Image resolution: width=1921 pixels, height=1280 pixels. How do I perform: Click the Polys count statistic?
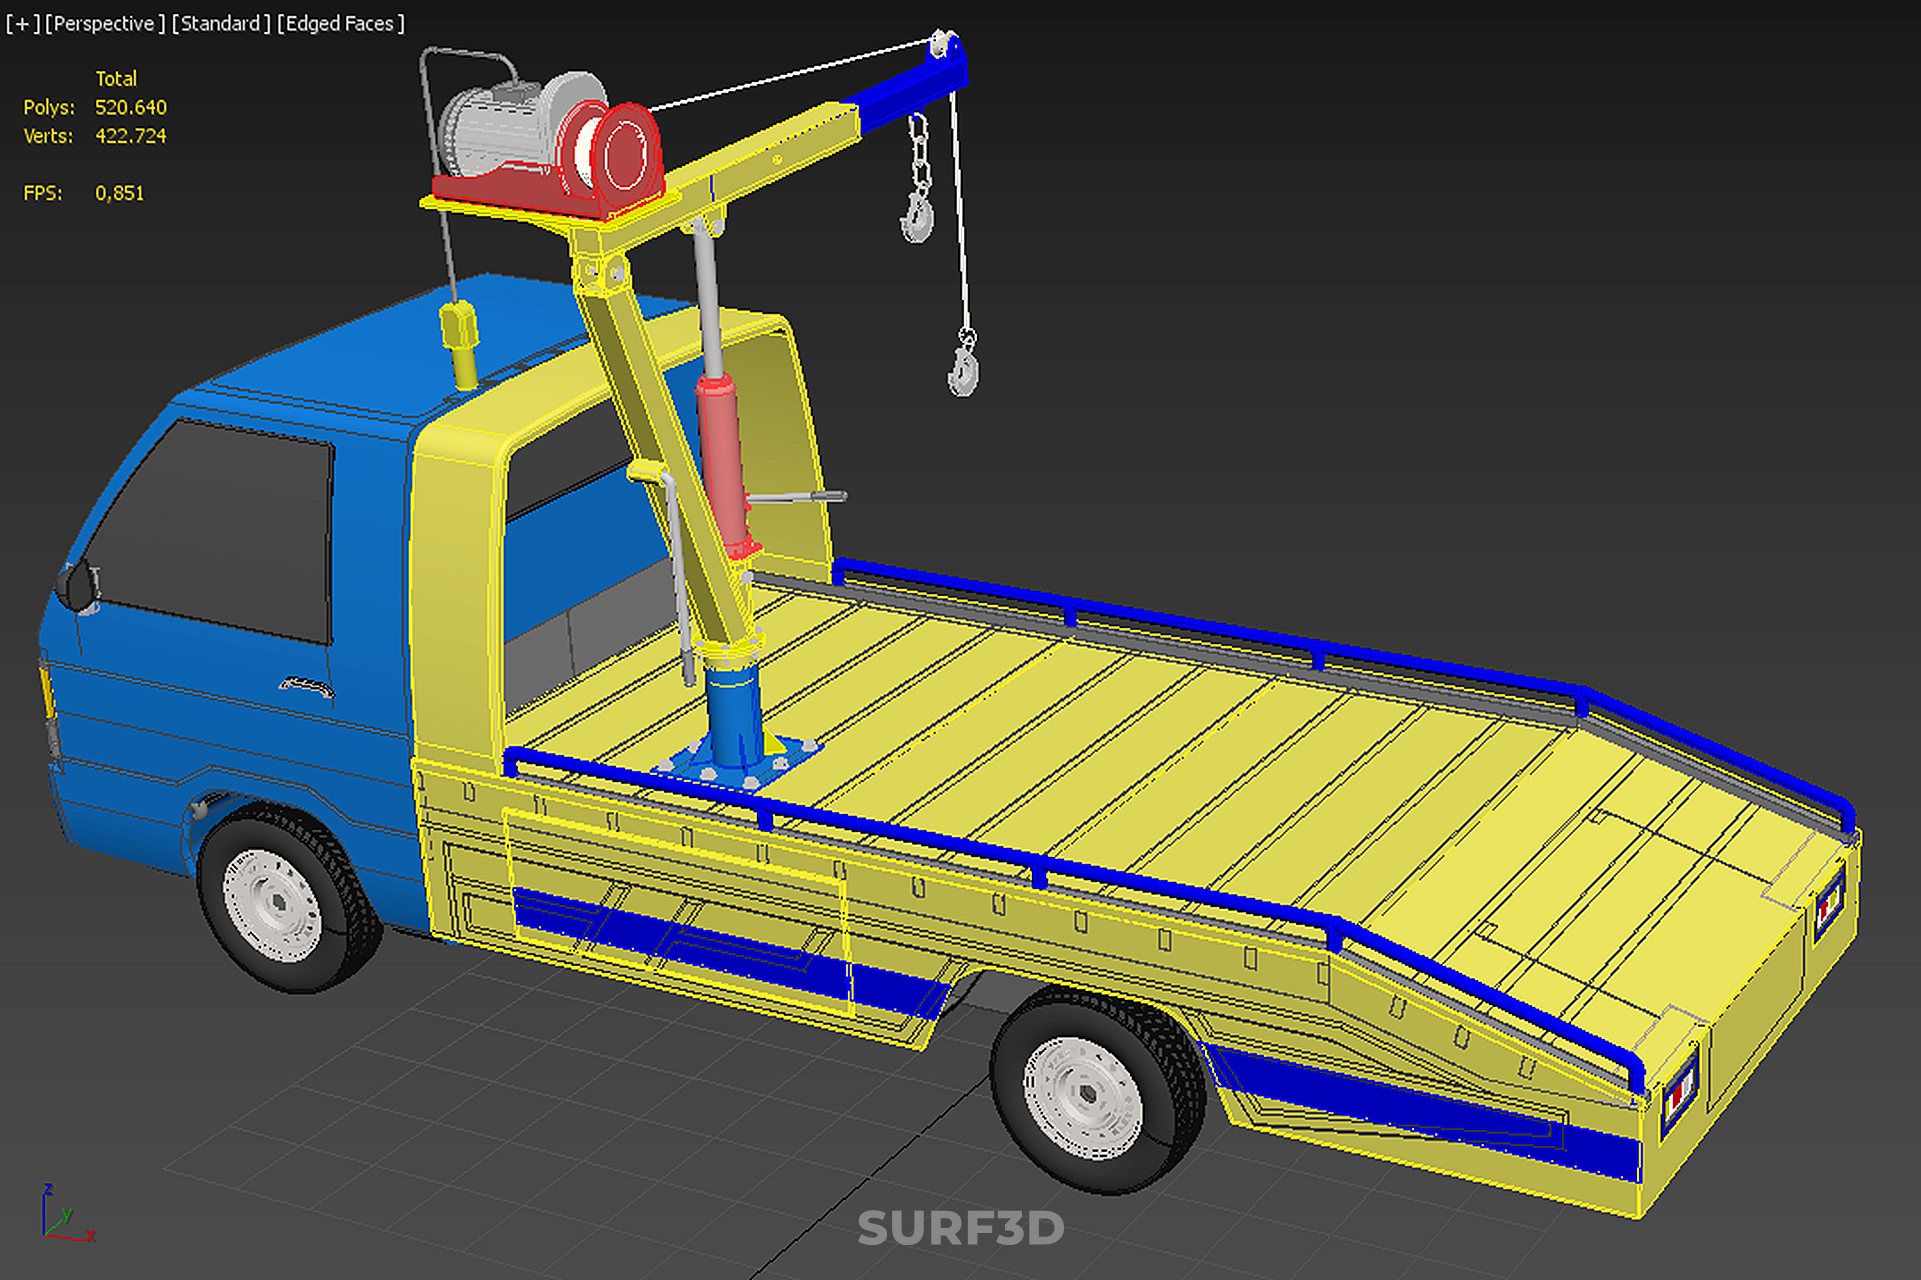[130, 107]
